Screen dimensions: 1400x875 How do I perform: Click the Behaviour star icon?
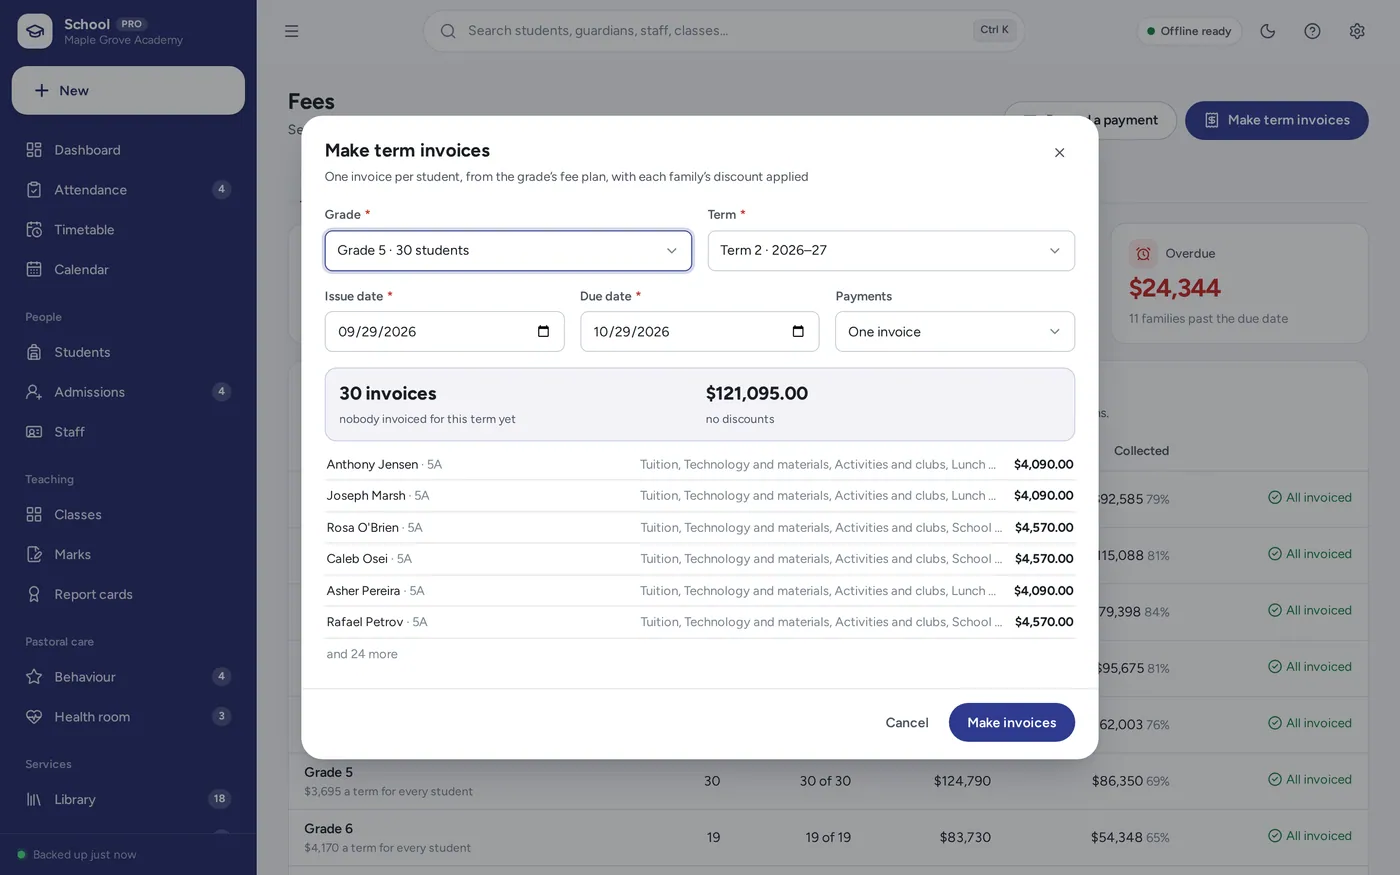click(x=34, y=677)
